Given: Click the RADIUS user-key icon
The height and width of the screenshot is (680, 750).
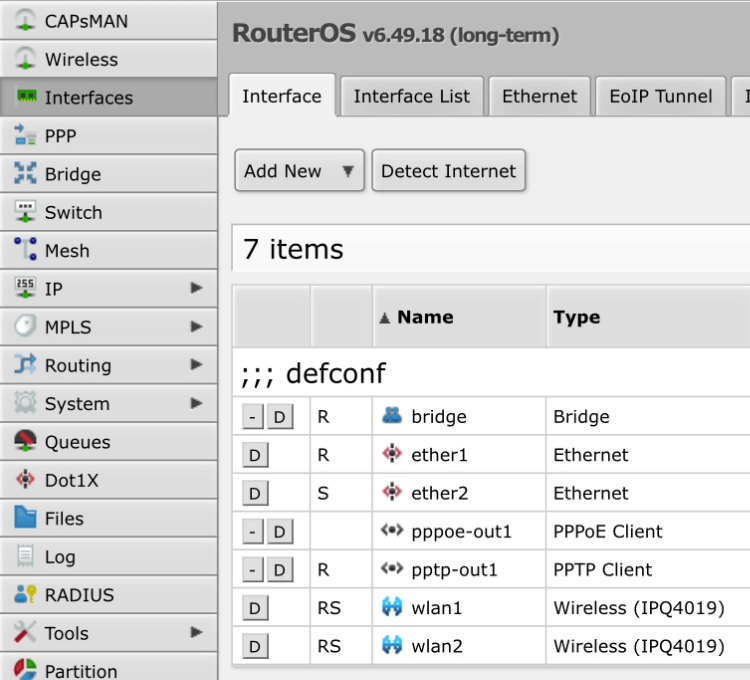Looking at the screenshot, I should click(25, 593).
